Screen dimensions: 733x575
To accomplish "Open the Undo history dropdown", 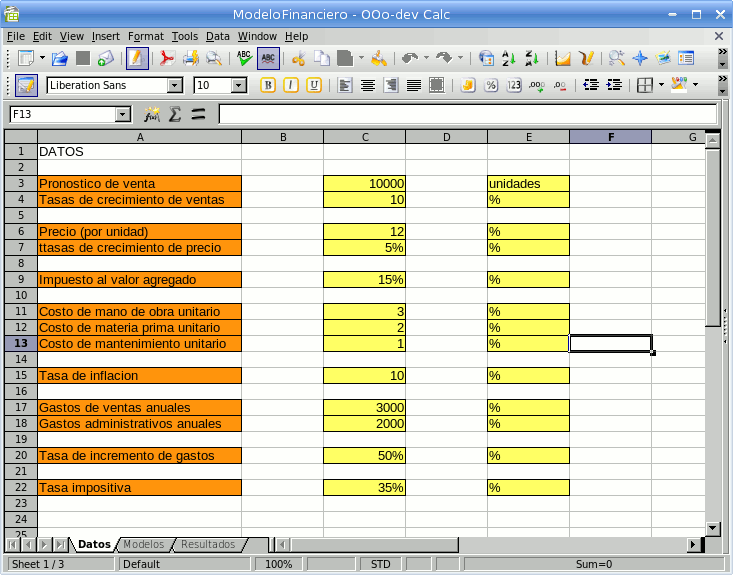I will (426, 58).
